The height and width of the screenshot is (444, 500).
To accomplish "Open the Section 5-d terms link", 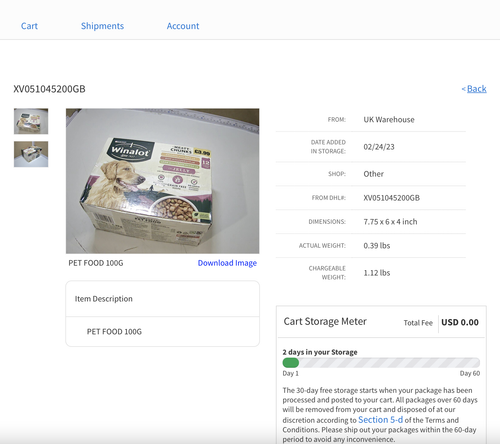I will 380,420.
